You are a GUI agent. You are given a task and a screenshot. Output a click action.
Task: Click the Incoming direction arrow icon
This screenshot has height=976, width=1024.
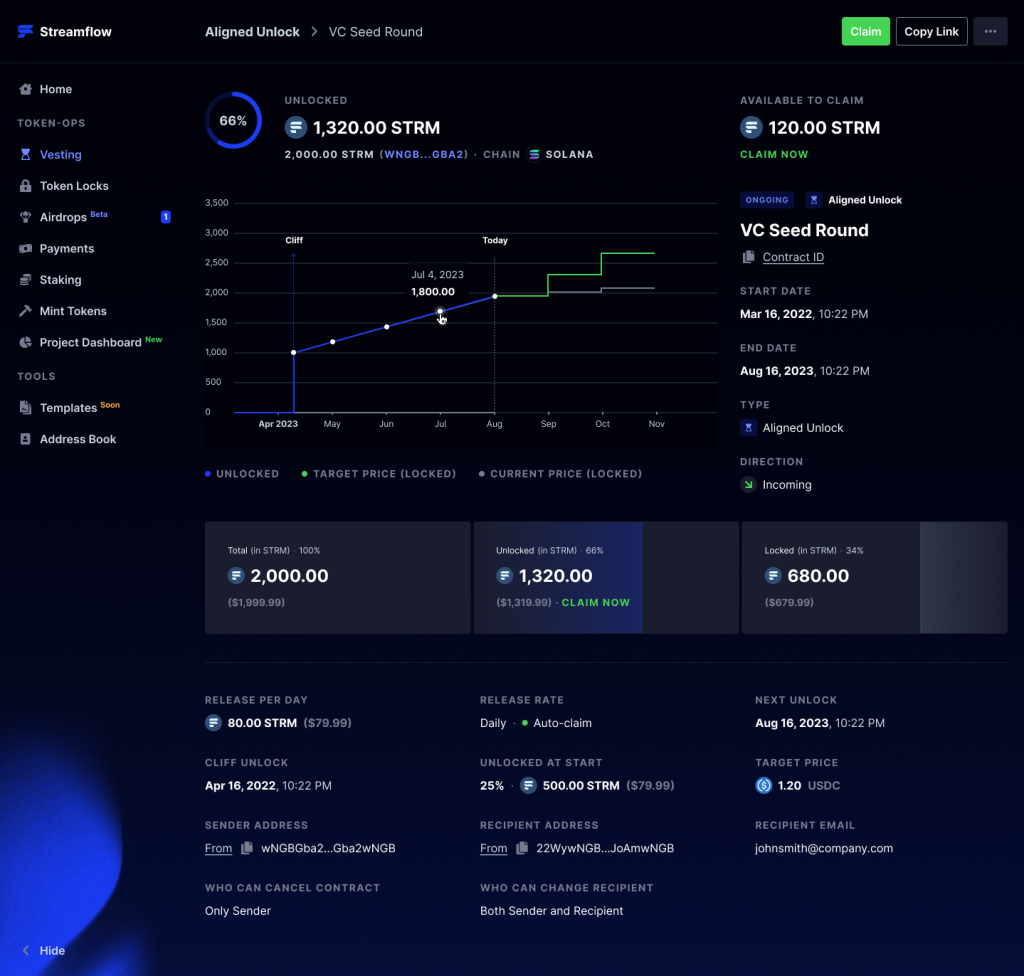point(748,485)
